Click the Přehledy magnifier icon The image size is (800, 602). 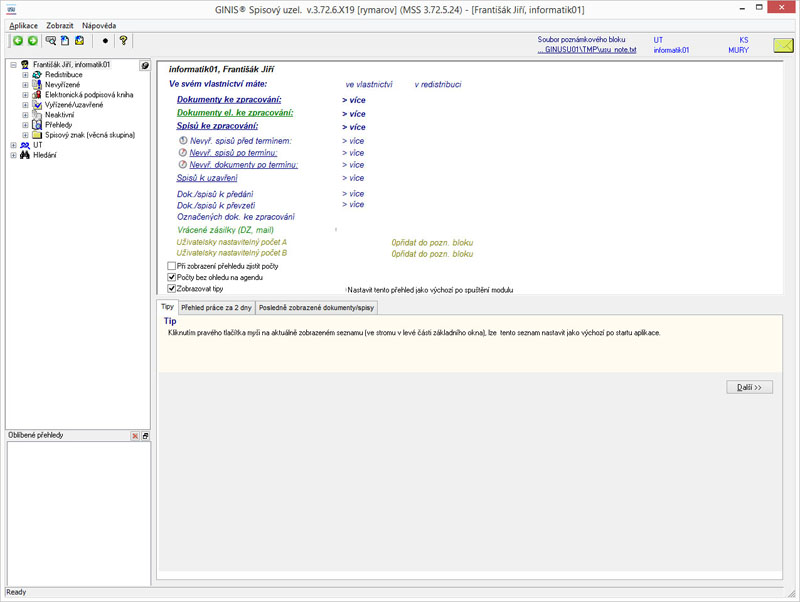pyautogui.click(x=37, y=125)
